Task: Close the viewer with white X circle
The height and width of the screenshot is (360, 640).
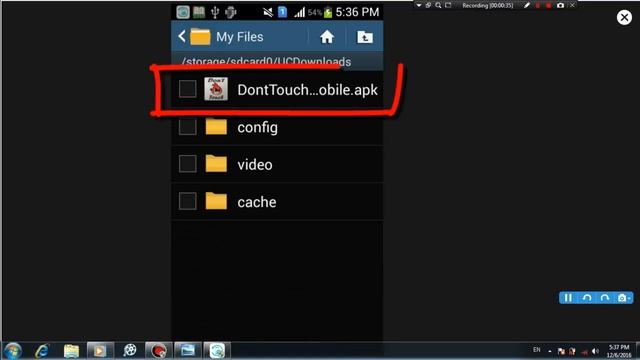Action: coord(624,17)
